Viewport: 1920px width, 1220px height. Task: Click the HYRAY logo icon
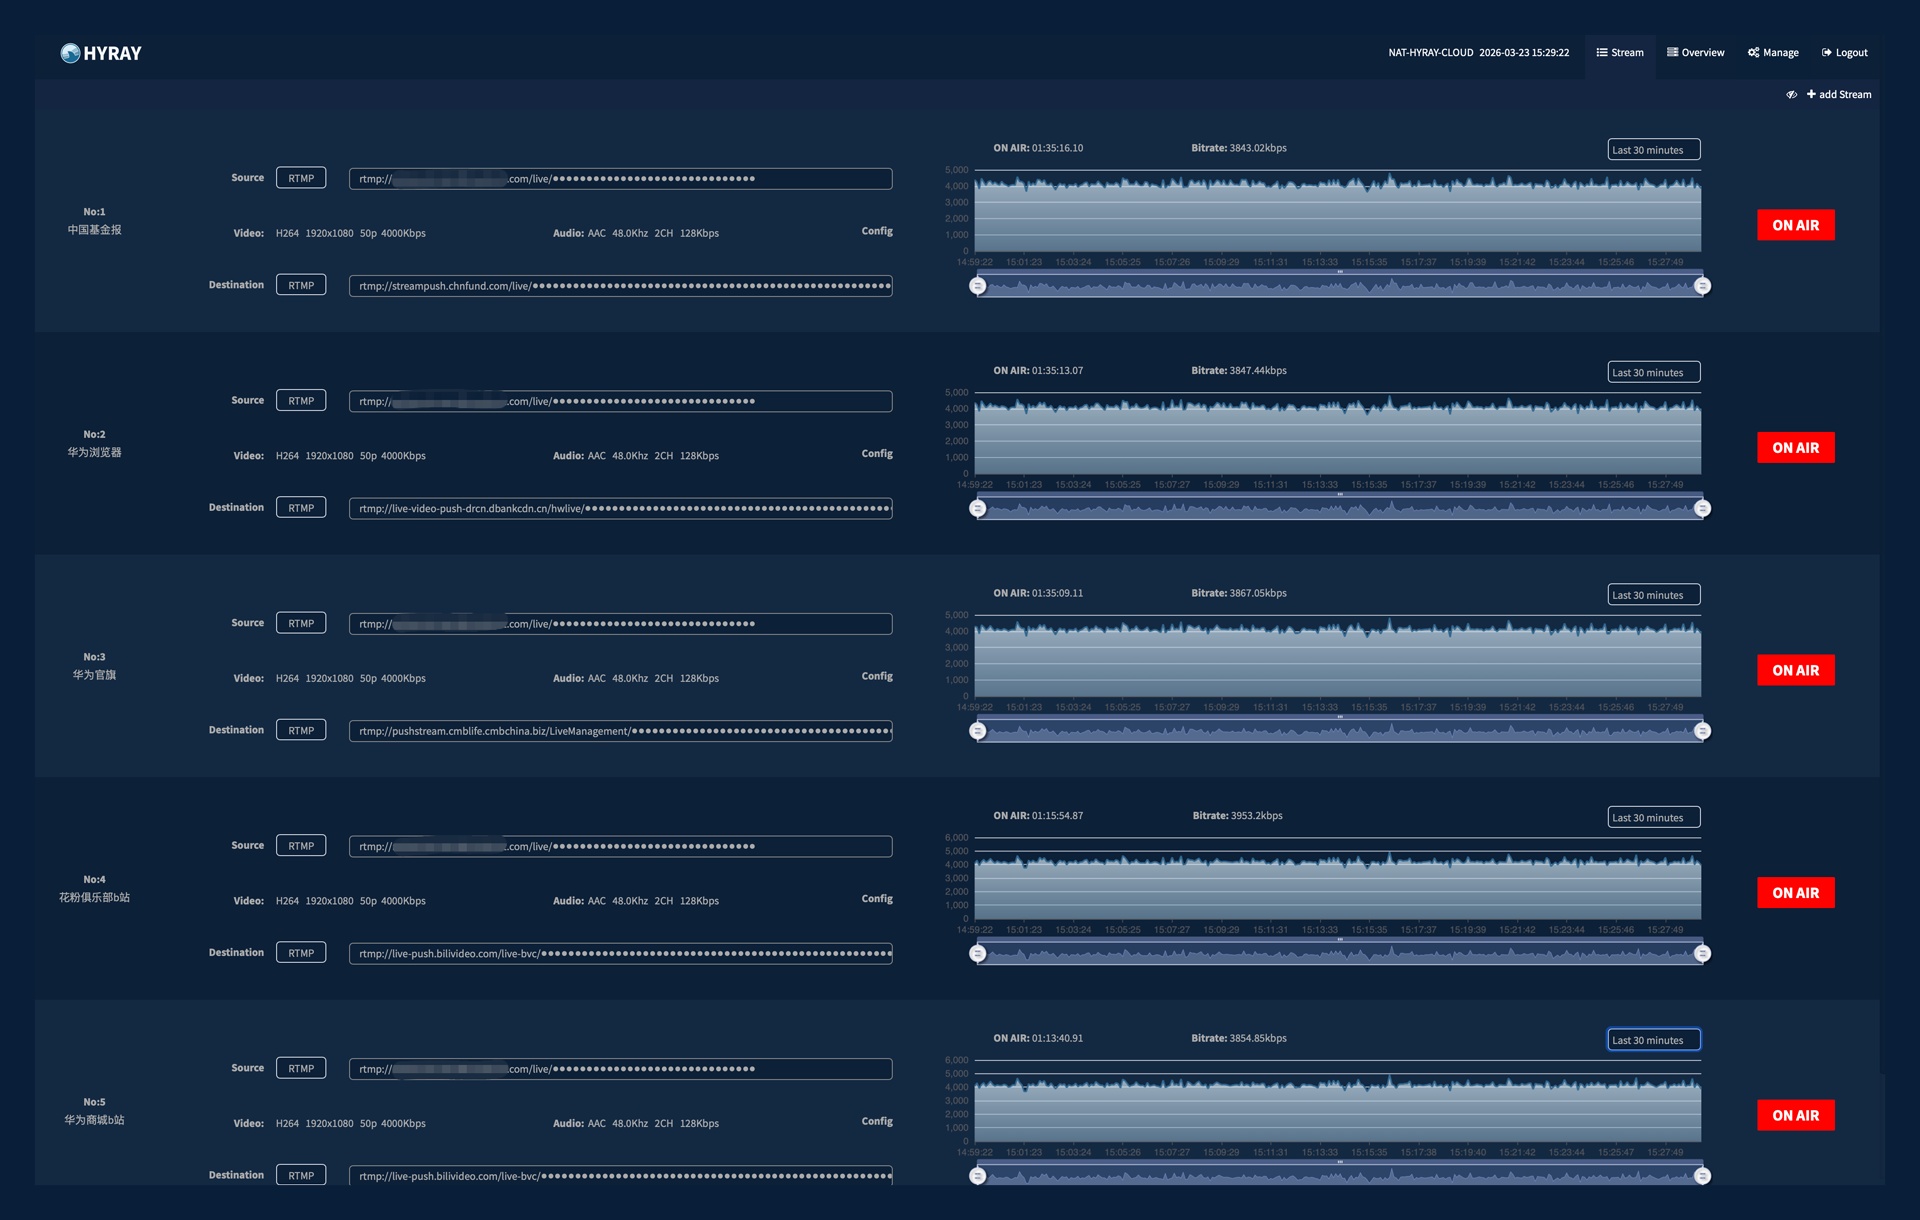pos(70,53)
